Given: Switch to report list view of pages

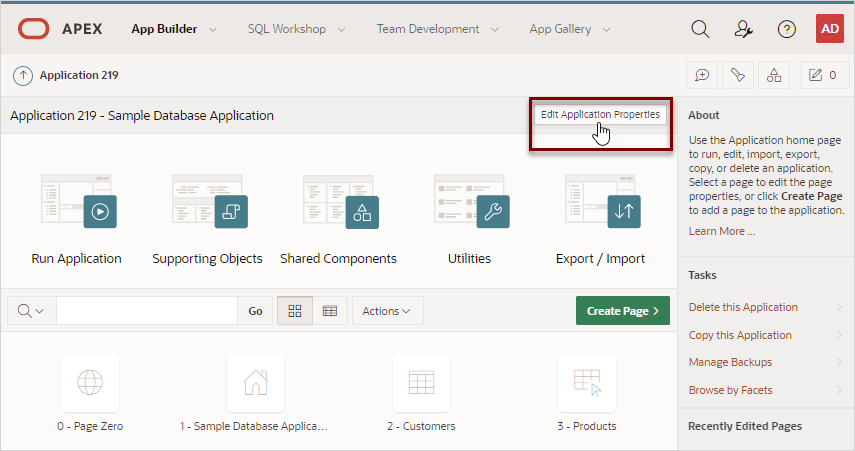Looking at the screenshot, I should 330,311.
